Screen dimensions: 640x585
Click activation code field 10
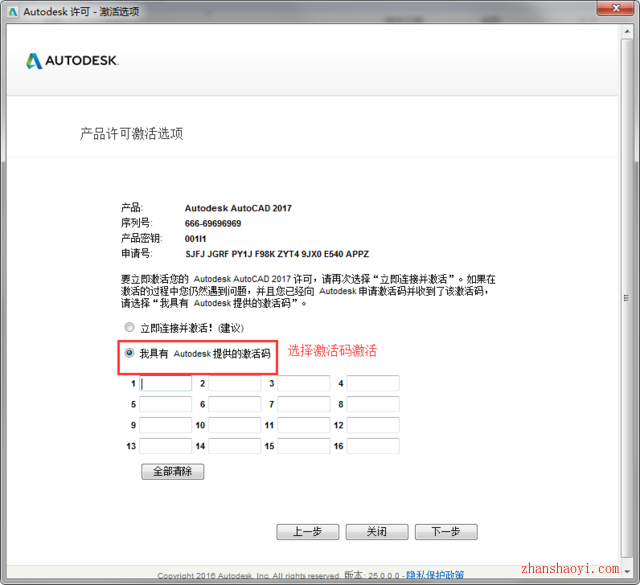pyautogui.click(x=235, y=425)
